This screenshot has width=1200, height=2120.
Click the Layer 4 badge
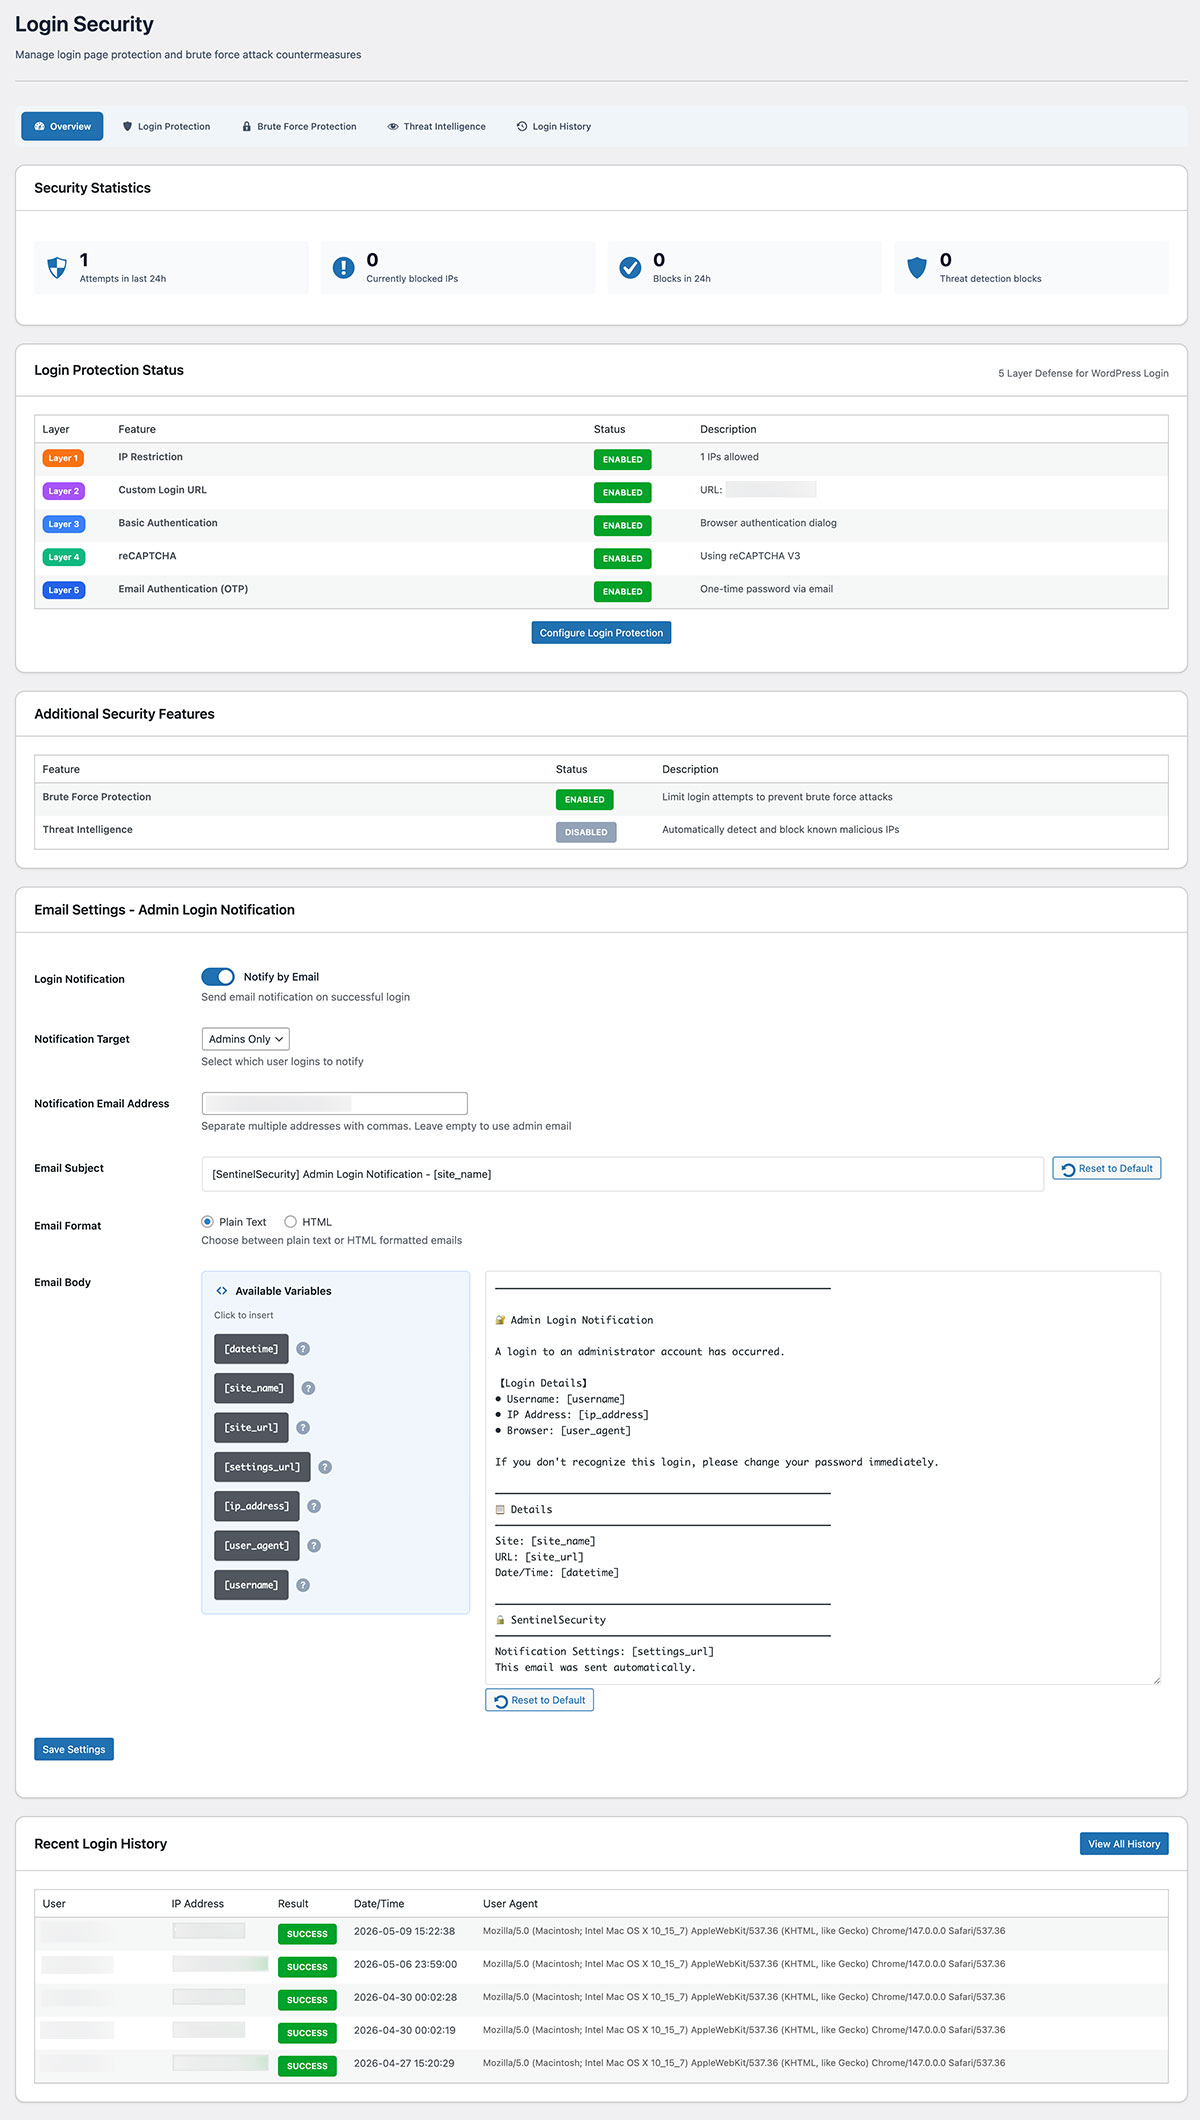point(63,557)
